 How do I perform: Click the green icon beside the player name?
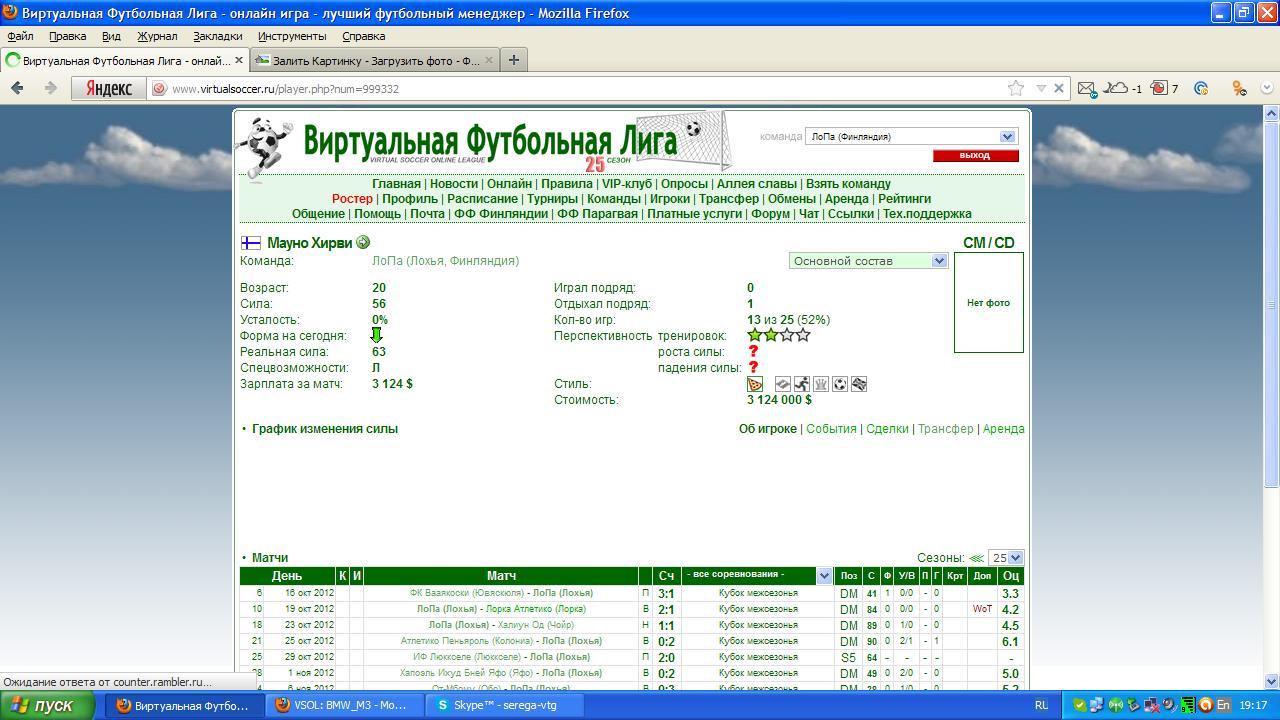[x=363, y=242]
